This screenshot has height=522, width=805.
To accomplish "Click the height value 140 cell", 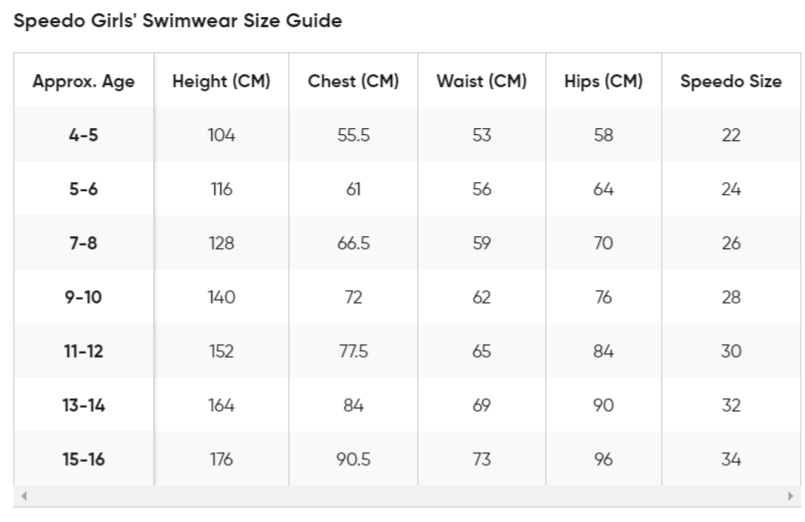I will [221, 297].
